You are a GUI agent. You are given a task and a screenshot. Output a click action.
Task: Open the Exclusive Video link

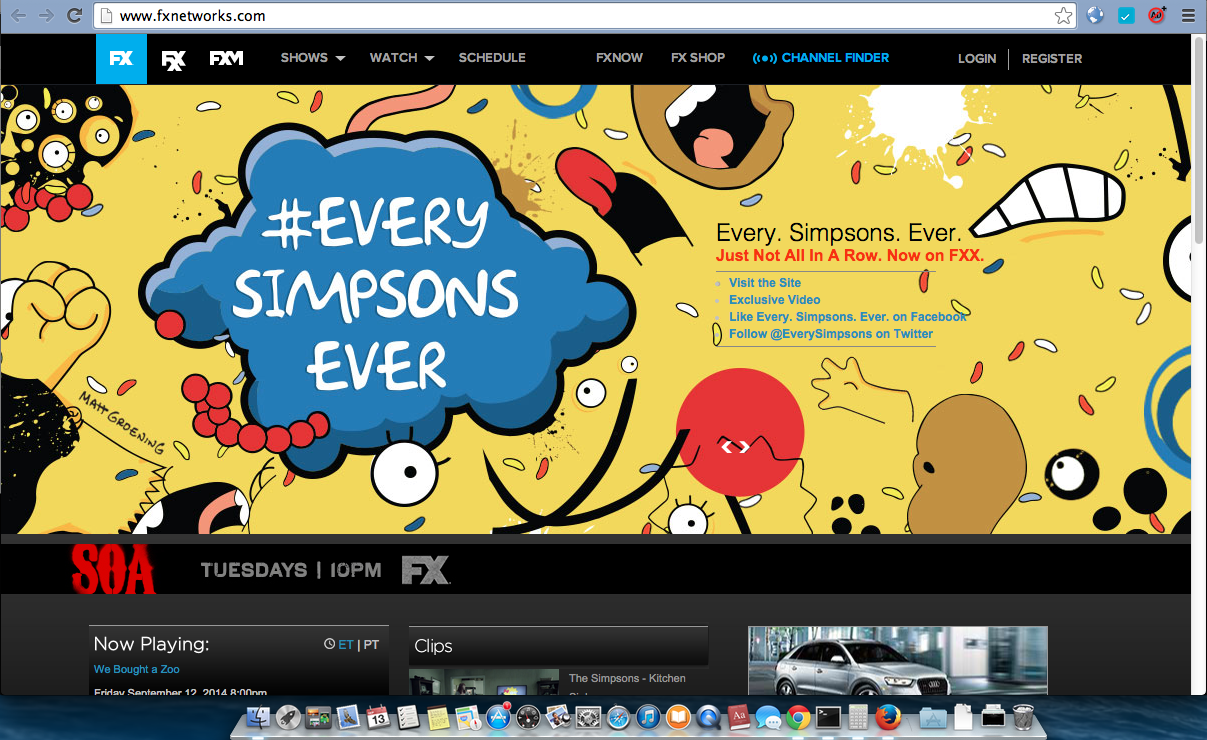[774, 300]
